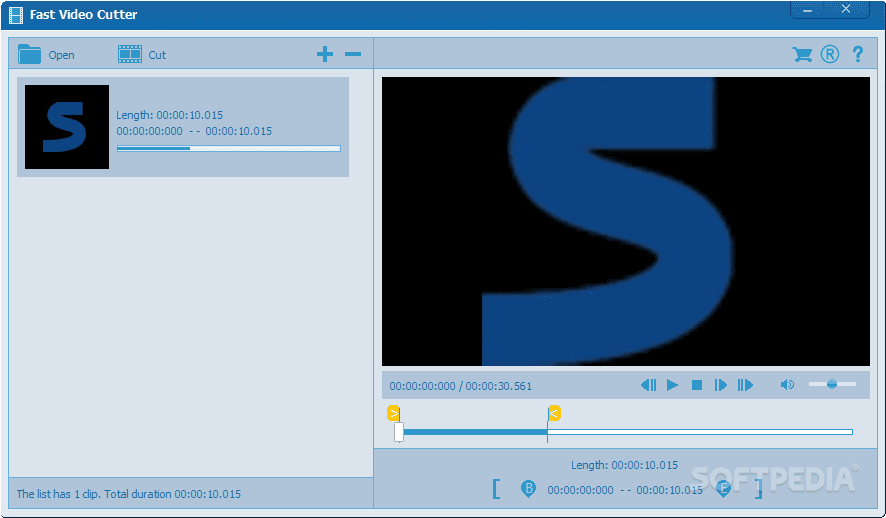Adjust the volume slider
Screen dimensions: 886x518
pos(832,384)
